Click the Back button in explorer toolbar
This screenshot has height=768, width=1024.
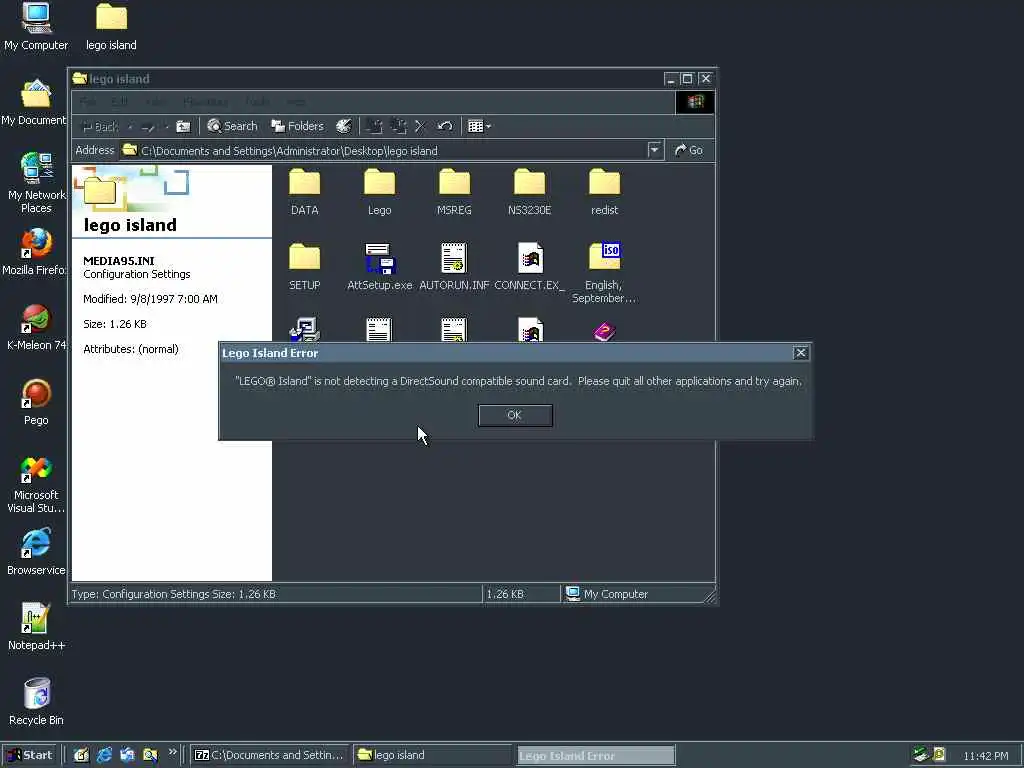(100, 126)
